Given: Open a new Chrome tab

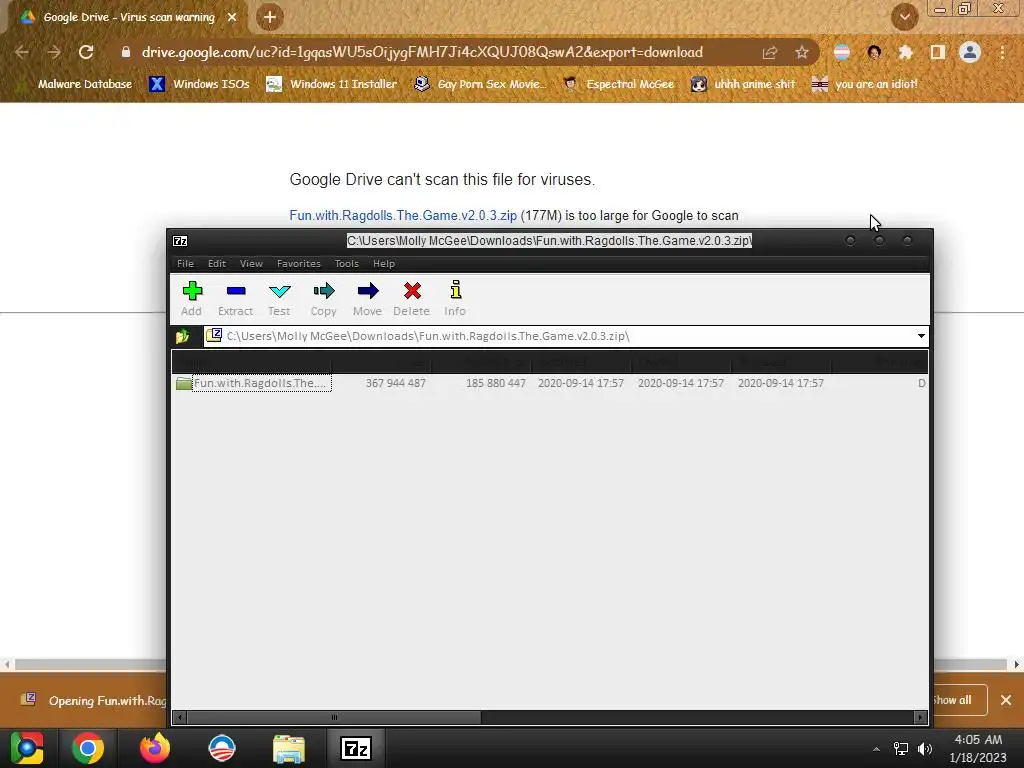Looking at the screenshot, I should (270, 17).
